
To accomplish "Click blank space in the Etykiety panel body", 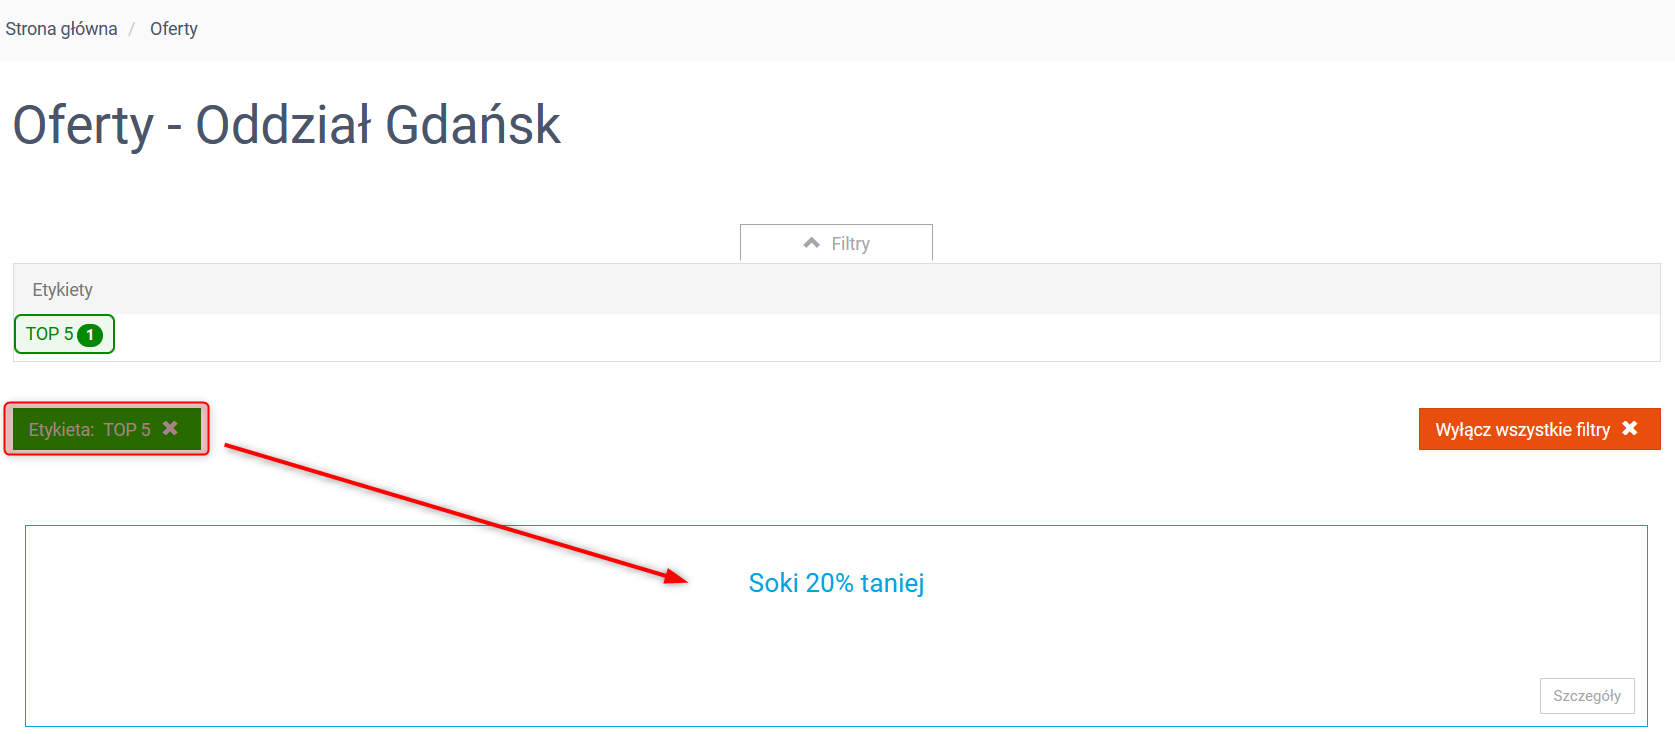I will tap(880, 337).
